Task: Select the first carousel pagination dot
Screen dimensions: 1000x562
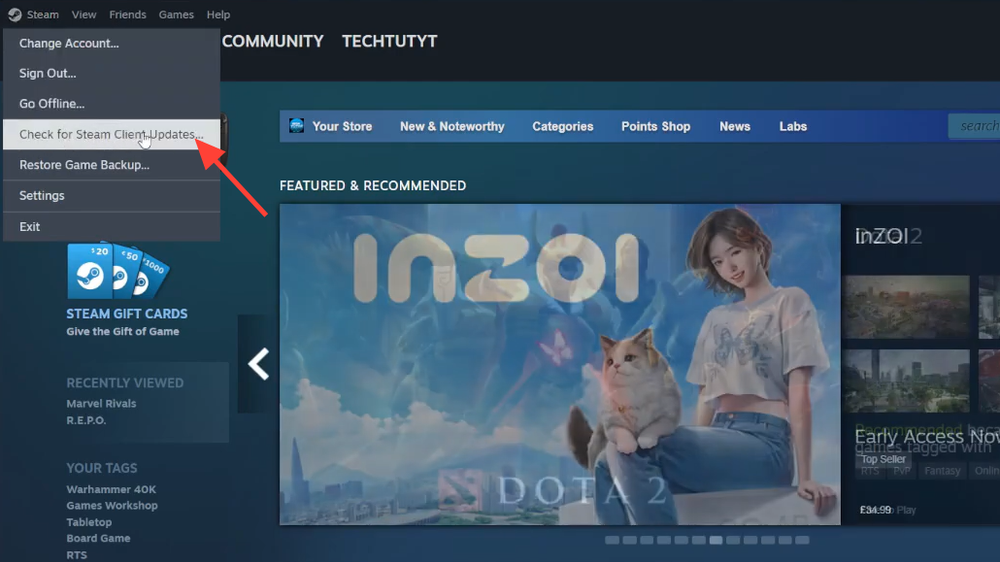Action: pyautogui.click(x=612, y=540)
